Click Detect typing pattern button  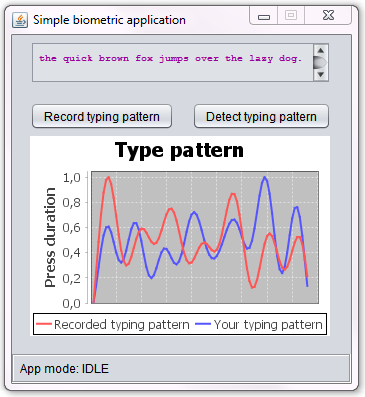click(x=261, y=116)
